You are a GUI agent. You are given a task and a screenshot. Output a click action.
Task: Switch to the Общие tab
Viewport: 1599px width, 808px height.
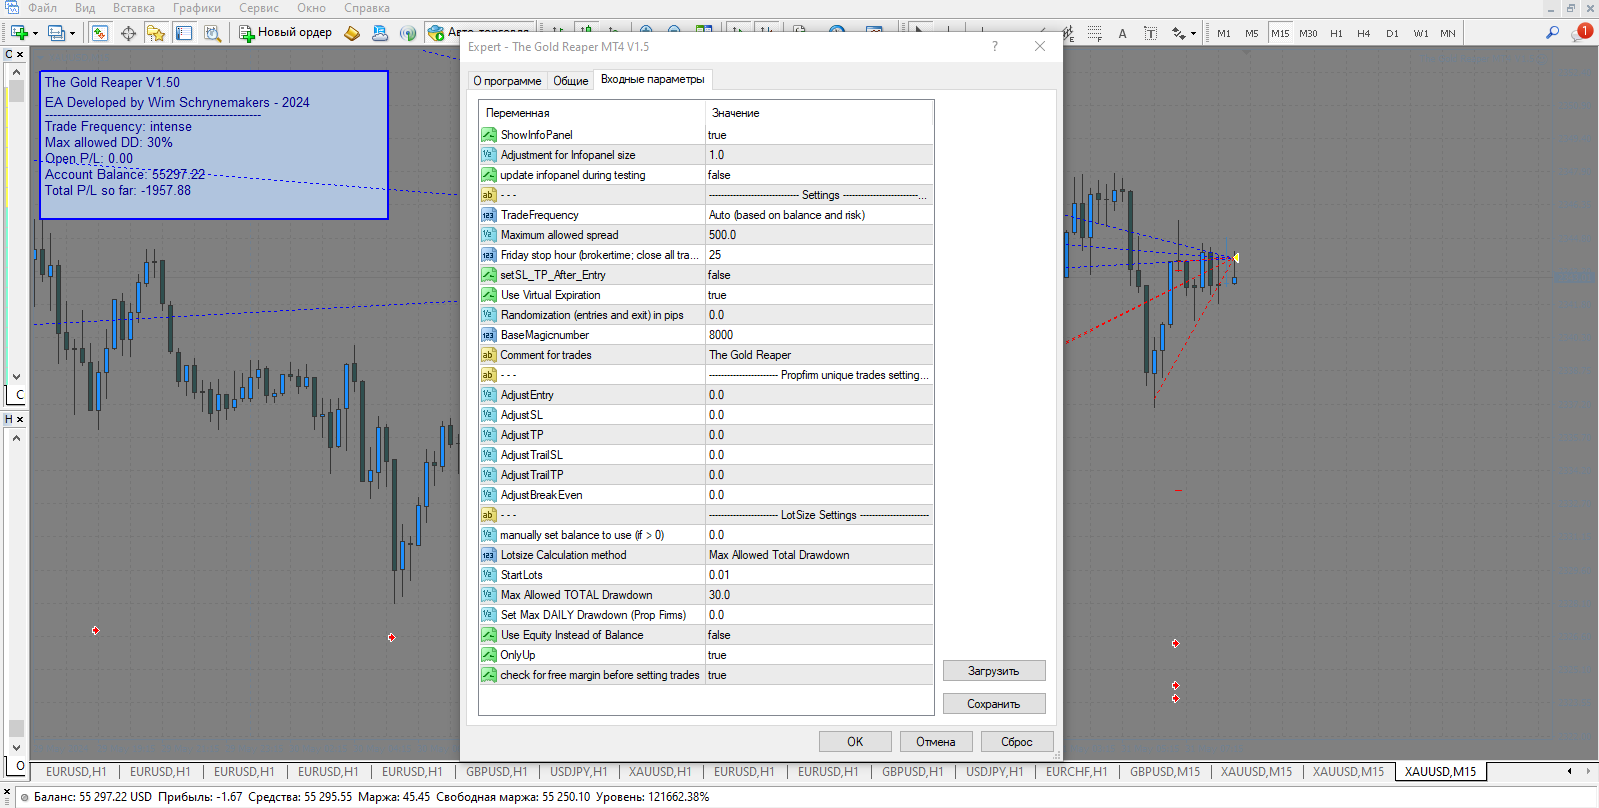(571, 81)
